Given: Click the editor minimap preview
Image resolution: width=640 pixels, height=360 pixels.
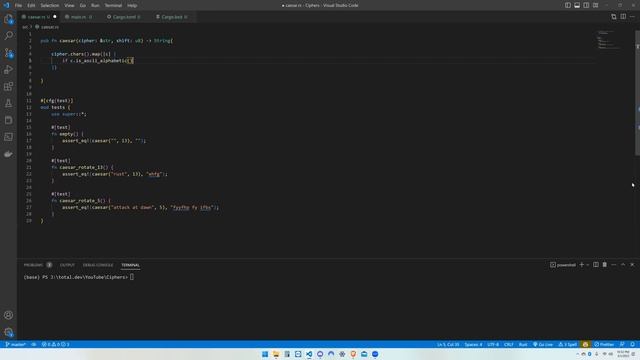Looking at the screenshot, I should tap(608, 40).
